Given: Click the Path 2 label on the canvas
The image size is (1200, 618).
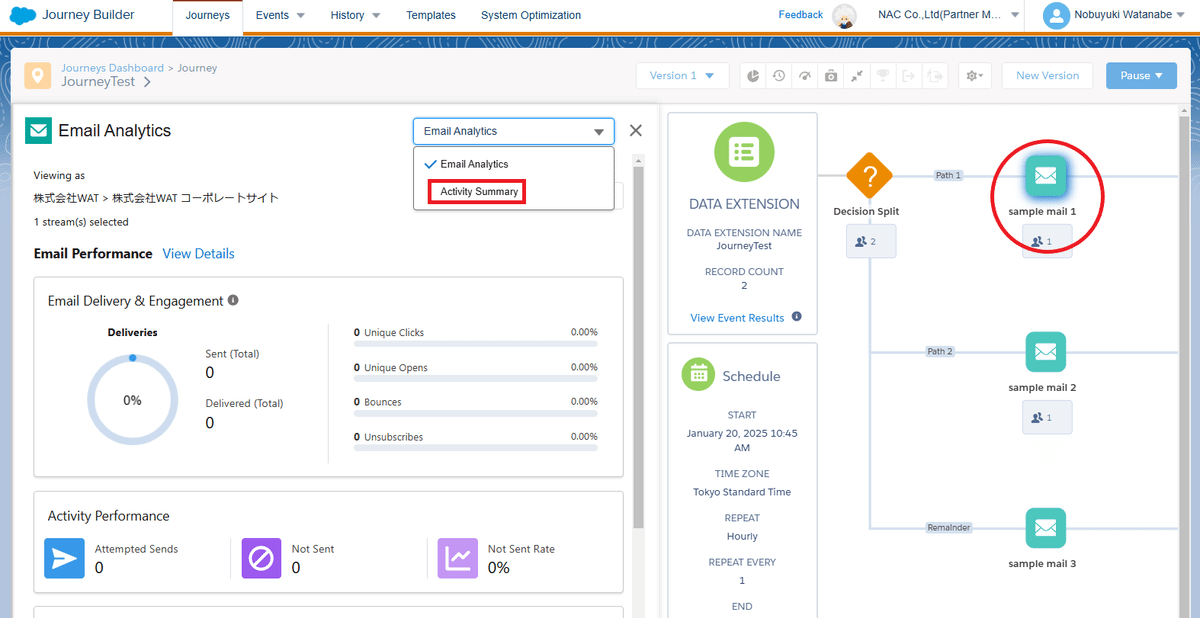Looking at the screenshot, I should click(940, 351).
